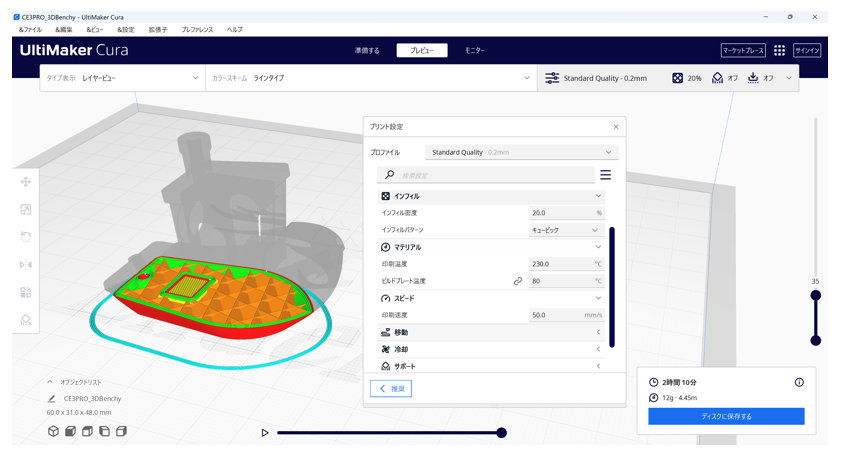Switch to the front view cube icon
The image size is (843, 458).
pos(70,431)
